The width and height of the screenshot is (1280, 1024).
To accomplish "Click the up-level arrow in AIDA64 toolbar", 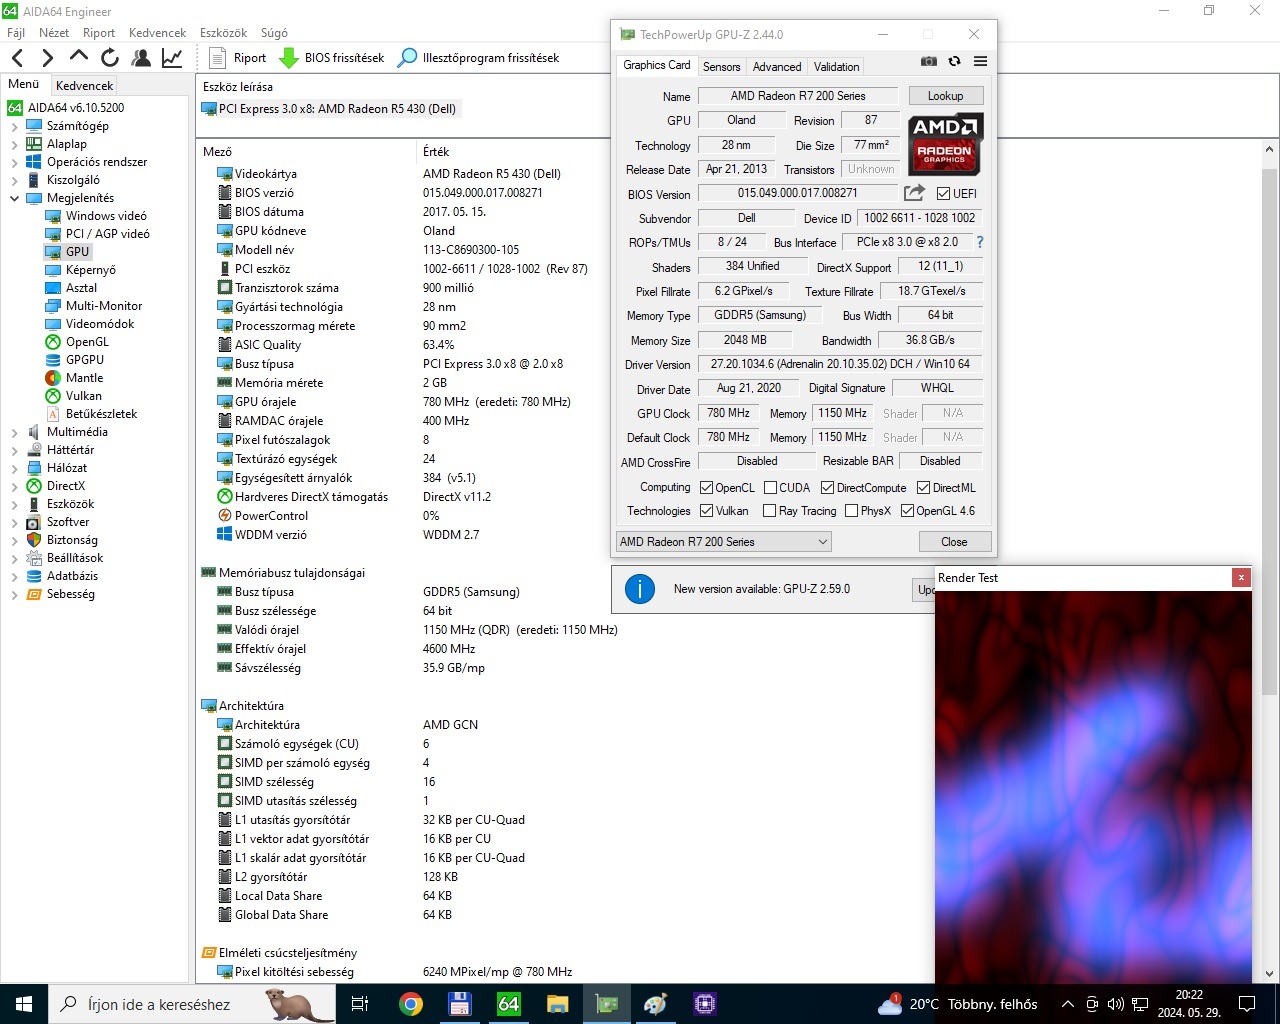I will tap(79, 57).
